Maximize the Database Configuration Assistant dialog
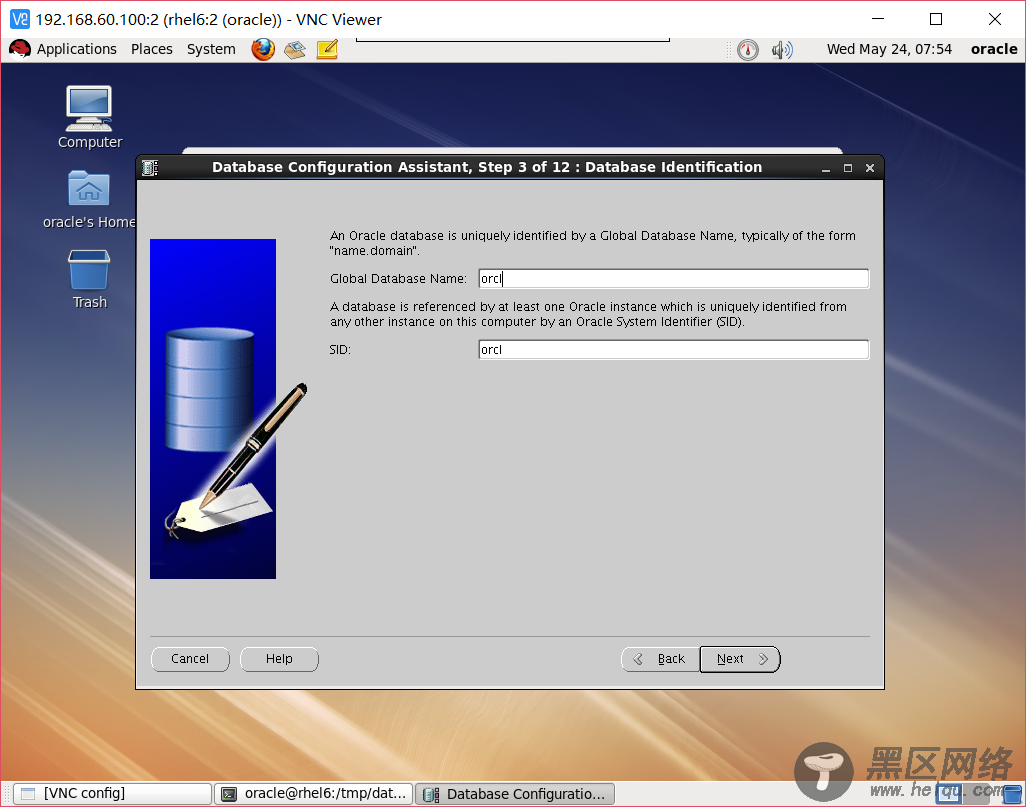Screen dimensions: 1026x807 (848, 168)
